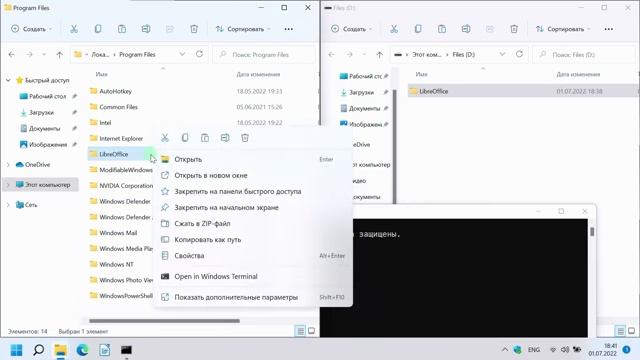Show hidden system tray icons
640x360 pixels.
pos(505,350)
